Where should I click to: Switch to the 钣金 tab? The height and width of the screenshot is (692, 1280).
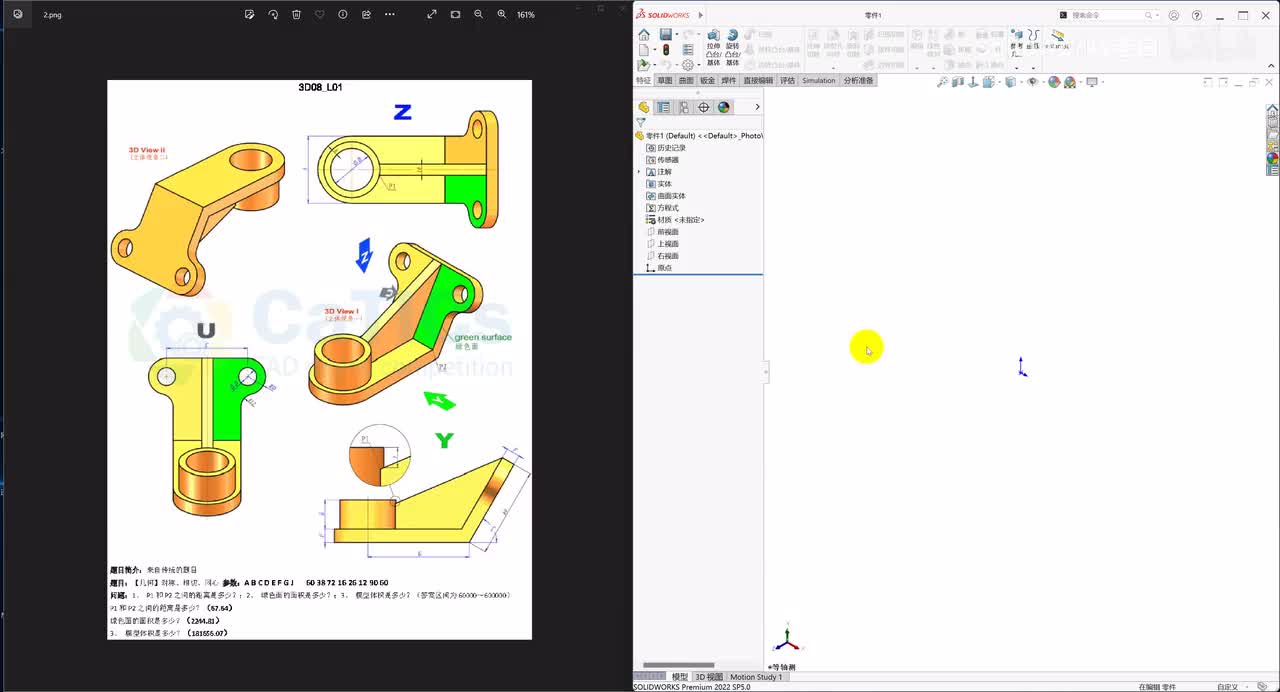pyautogui.click(x=708, y=81)
